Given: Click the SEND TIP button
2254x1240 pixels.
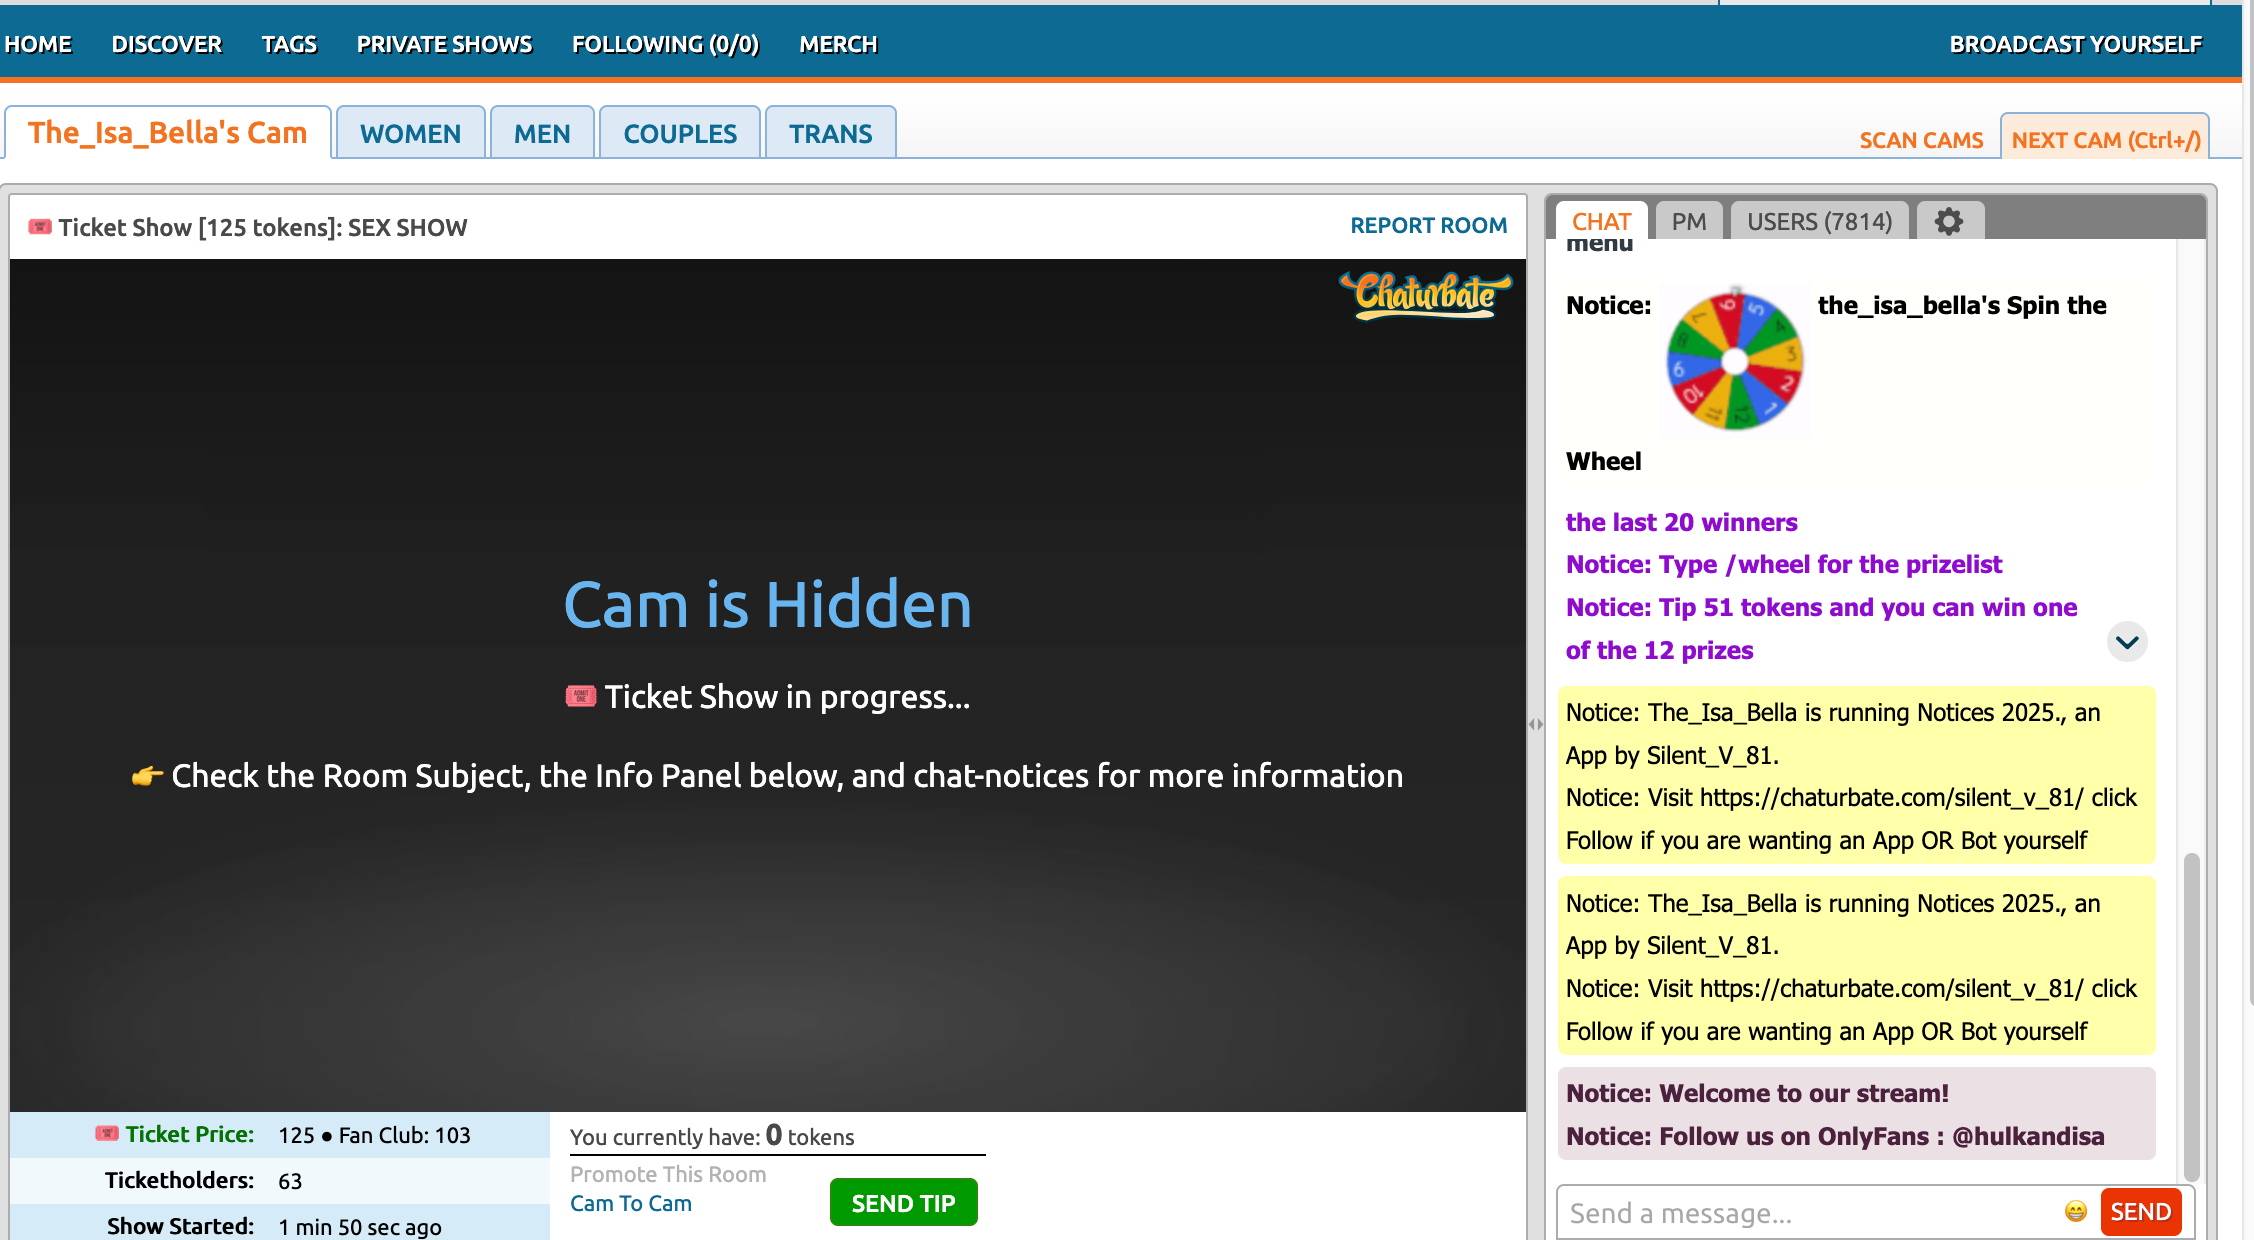Looking at the screenshot, I should 903,1202.
